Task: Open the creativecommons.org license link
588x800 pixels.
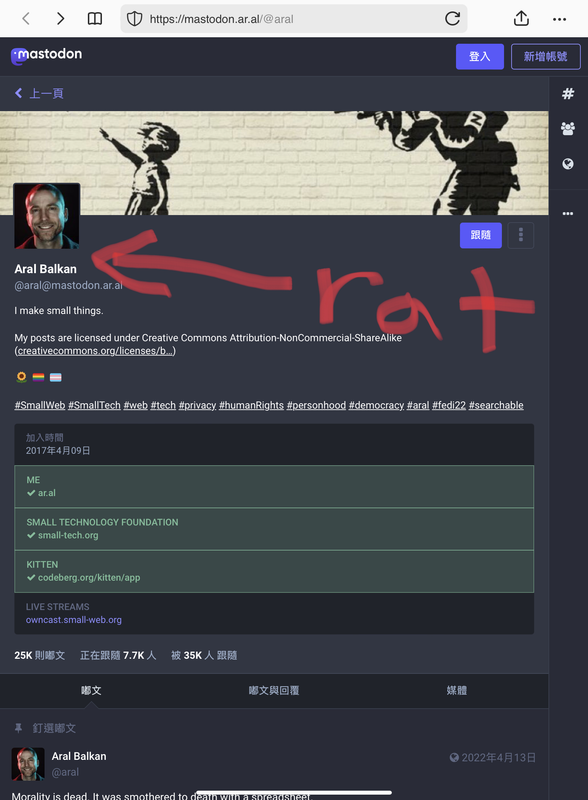Action: pos(95,351)
